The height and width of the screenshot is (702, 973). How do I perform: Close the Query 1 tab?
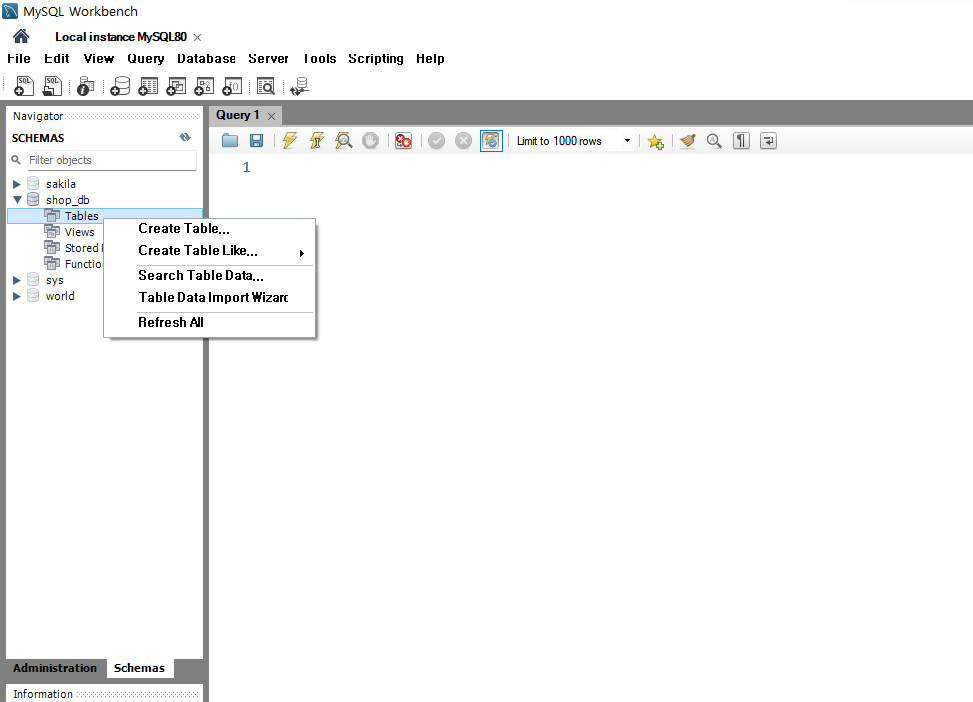coord(271,116)
